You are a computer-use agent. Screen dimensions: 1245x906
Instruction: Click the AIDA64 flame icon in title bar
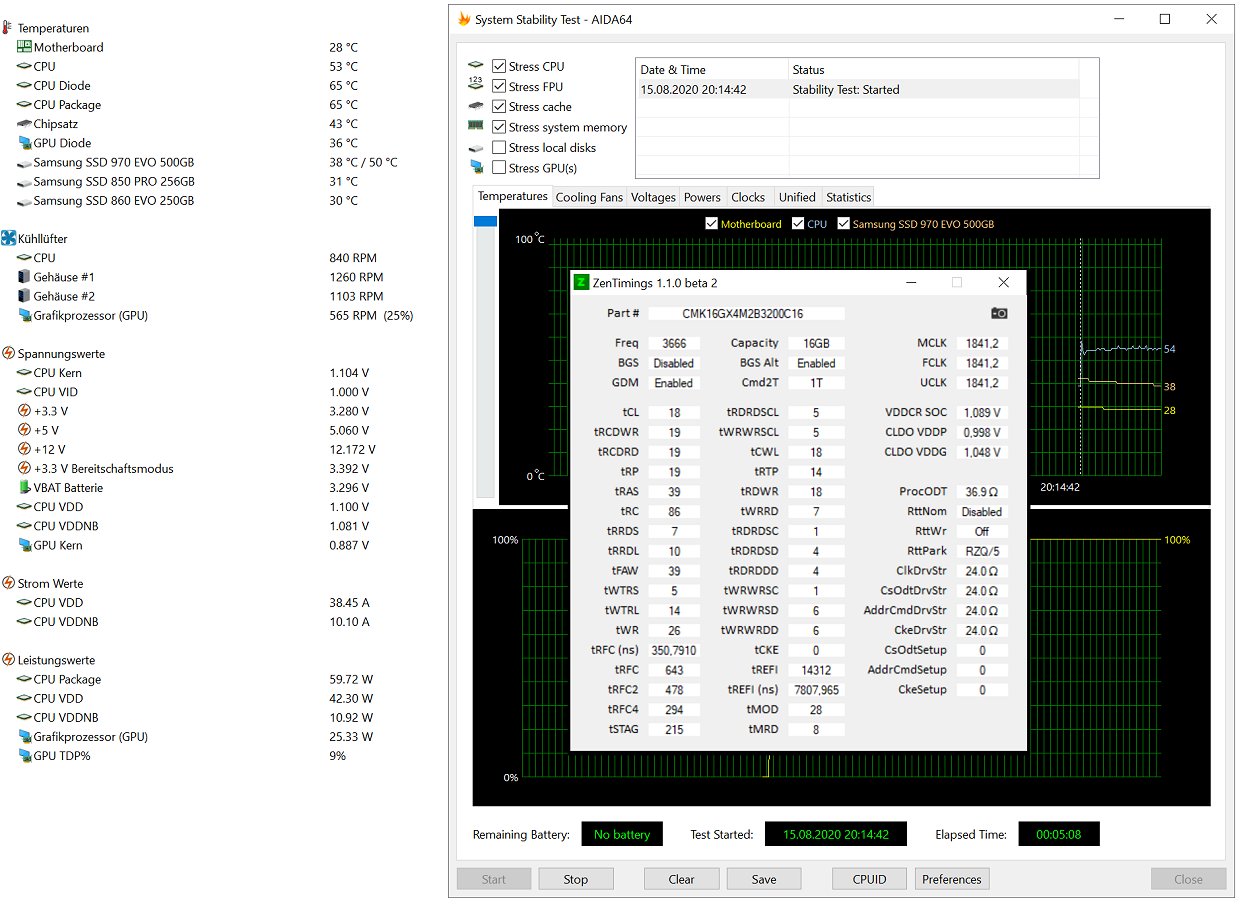[x=463, y=19]
